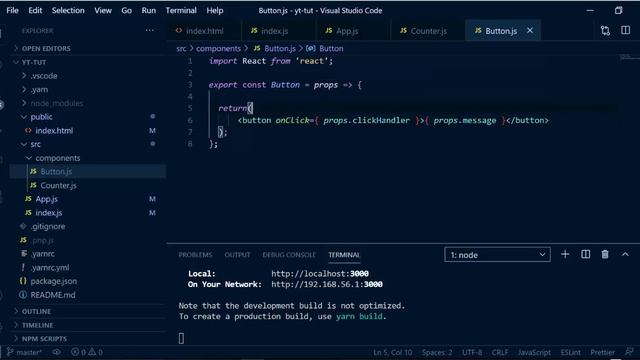Change the JavaScript language mode
This screenshot has height=360, width=640.
pyautogui.click(x=534, y=352)
